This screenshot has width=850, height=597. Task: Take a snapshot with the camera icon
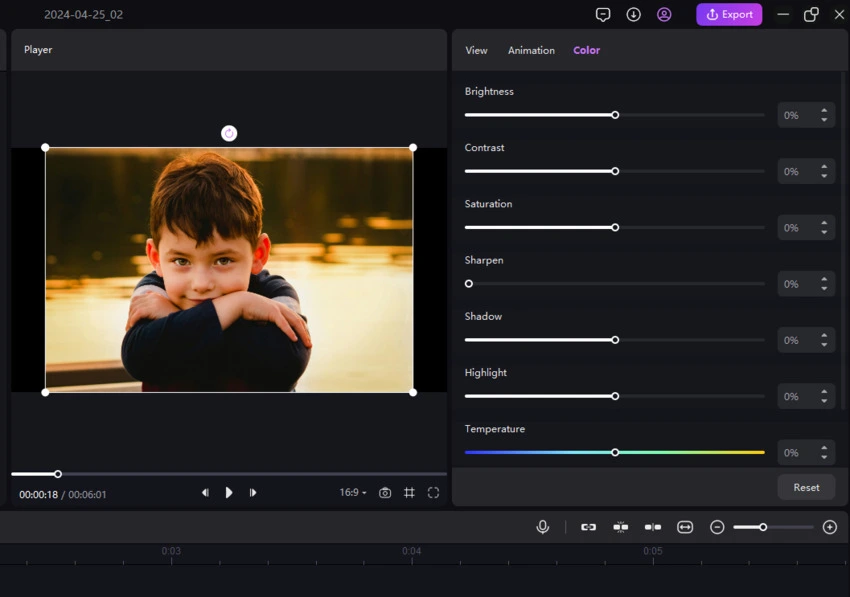pyautogui.click(x=385, y=493)
